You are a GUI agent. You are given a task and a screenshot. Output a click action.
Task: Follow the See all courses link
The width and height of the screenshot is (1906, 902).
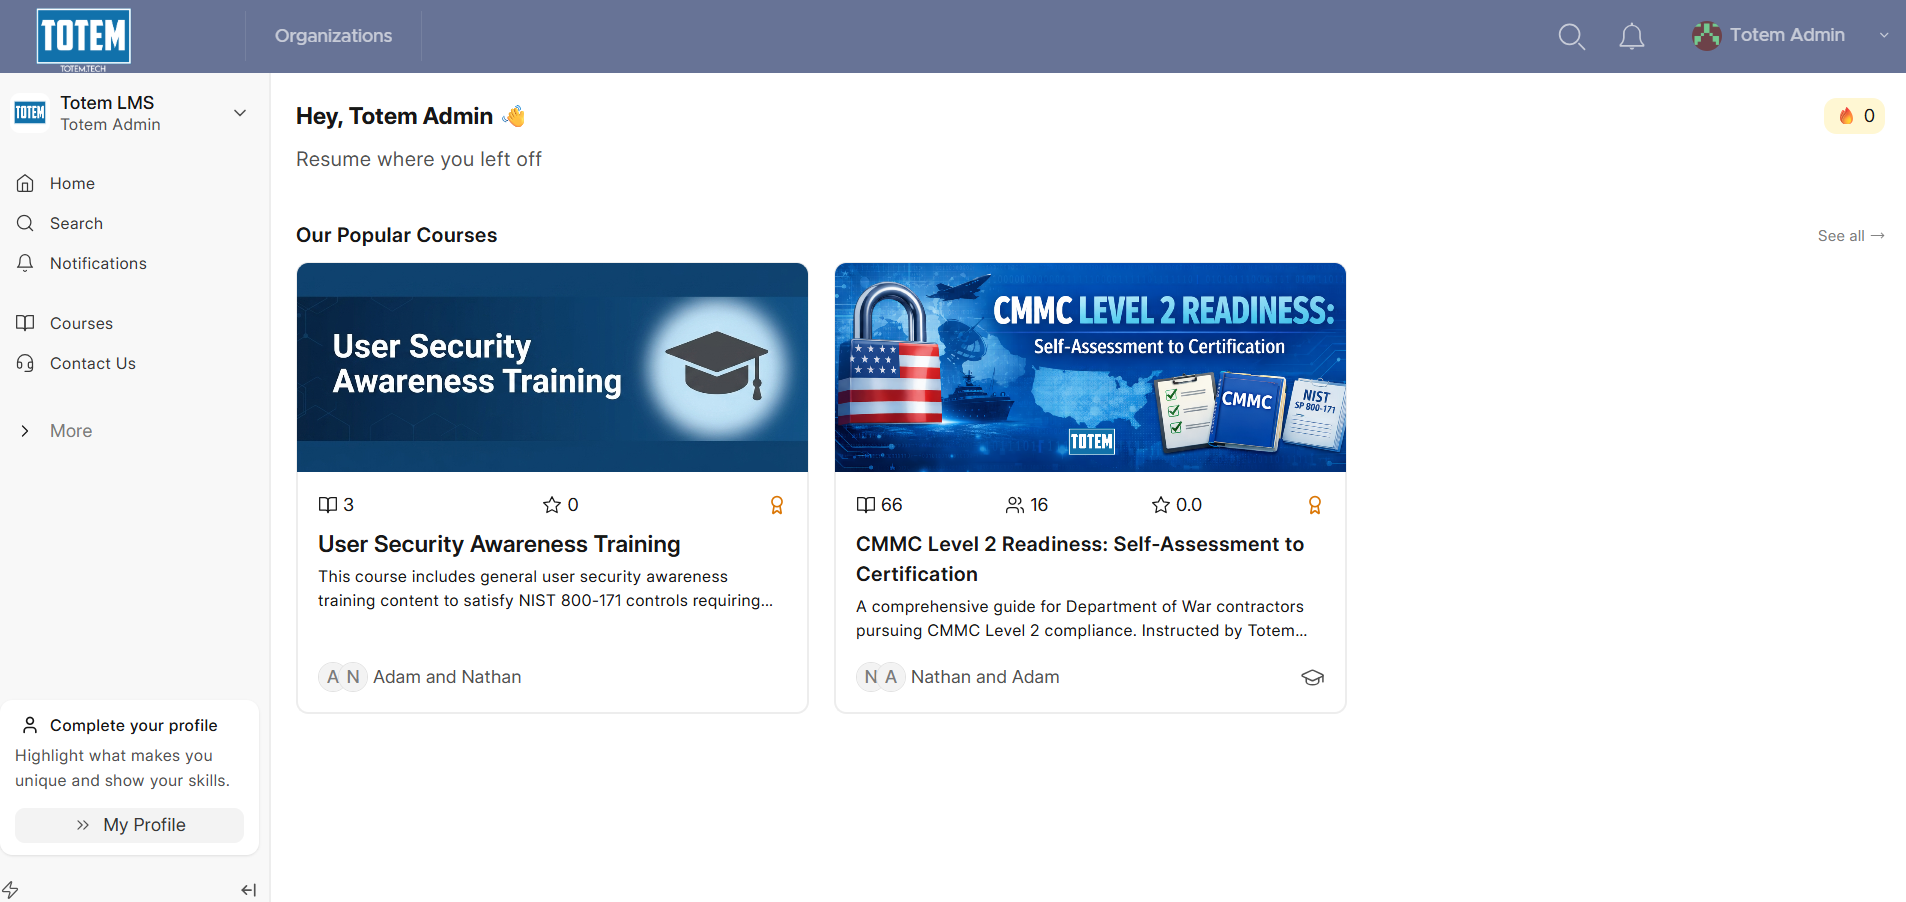(x=1851, y=236)
